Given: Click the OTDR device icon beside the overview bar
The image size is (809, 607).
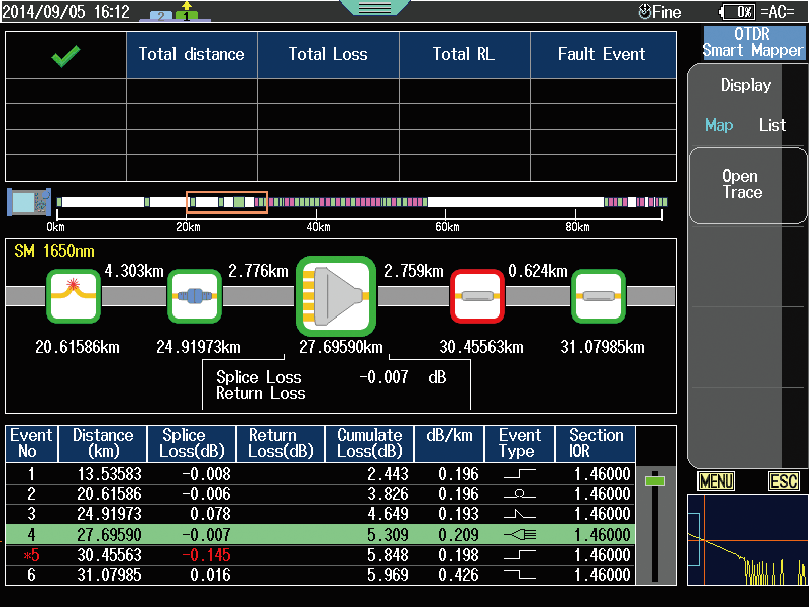Looking at the screenshot, I should tap(24, 201).
